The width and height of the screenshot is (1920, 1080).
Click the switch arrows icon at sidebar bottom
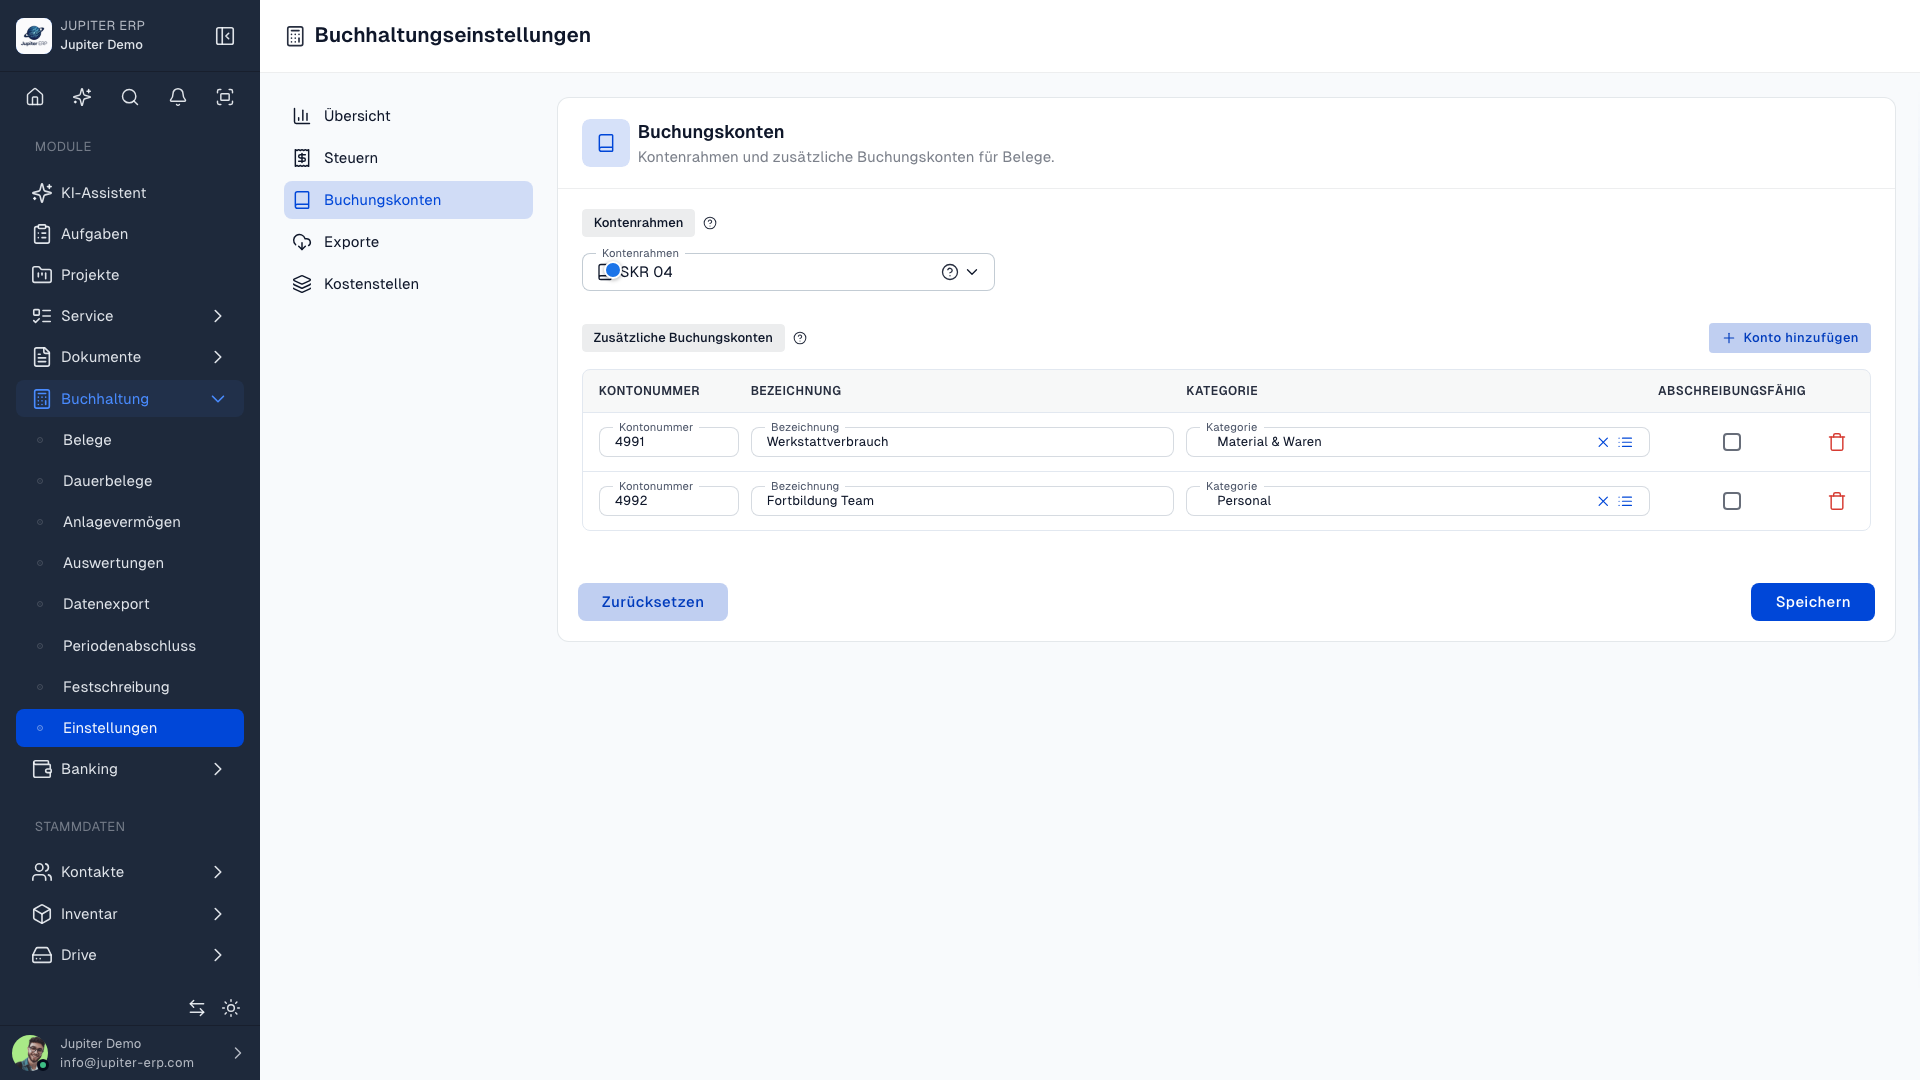click(197, 1008)
